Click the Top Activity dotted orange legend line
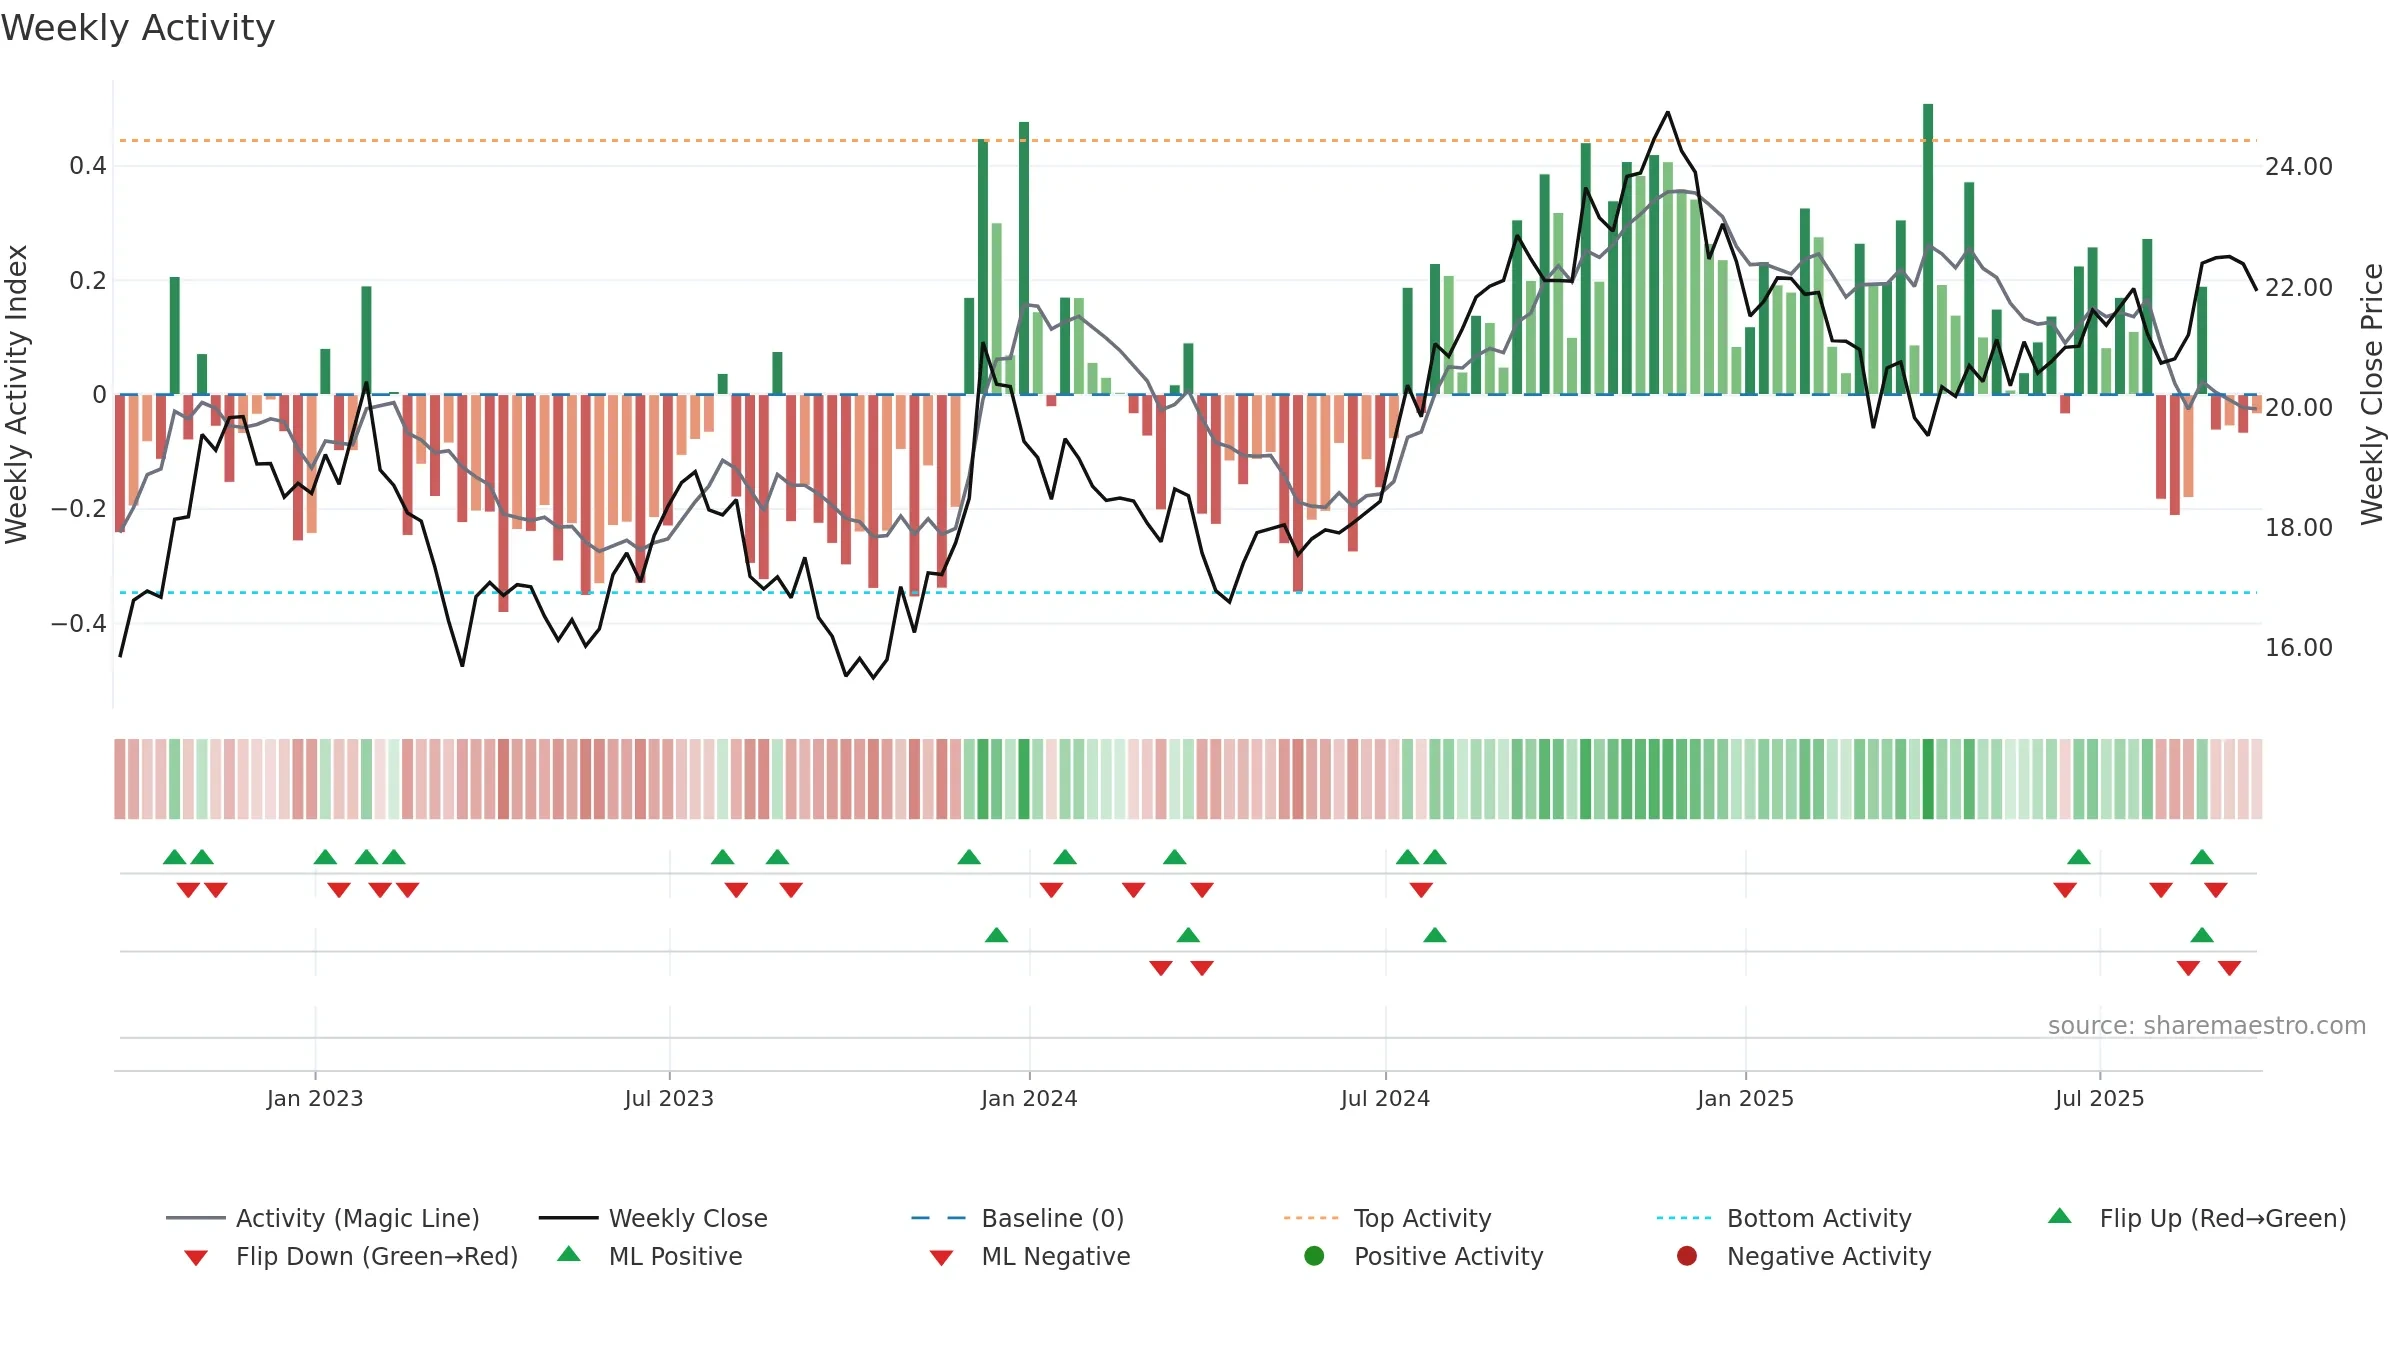2400x1350 pixels. pos(1311,1218)
